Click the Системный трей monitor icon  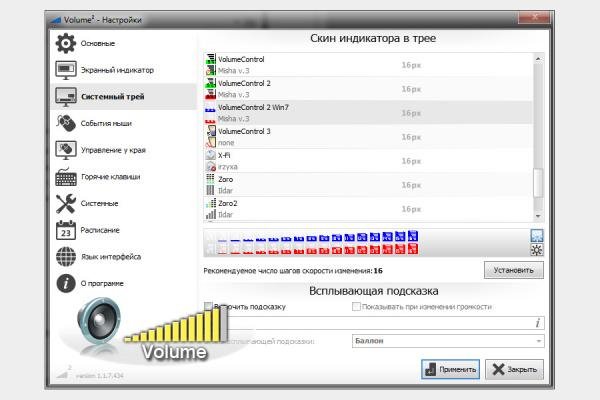[66, 97]
